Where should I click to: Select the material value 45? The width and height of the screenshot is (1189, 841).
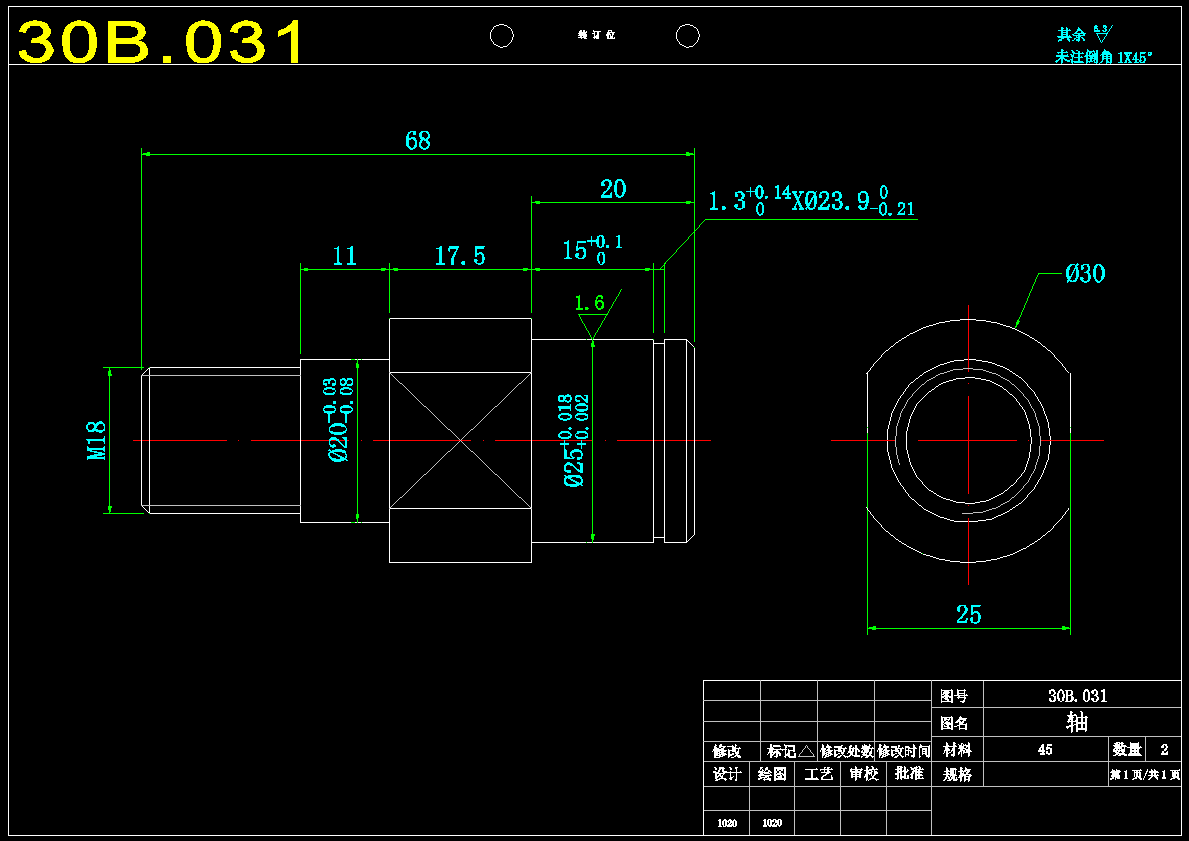(x=1045, y=750)
